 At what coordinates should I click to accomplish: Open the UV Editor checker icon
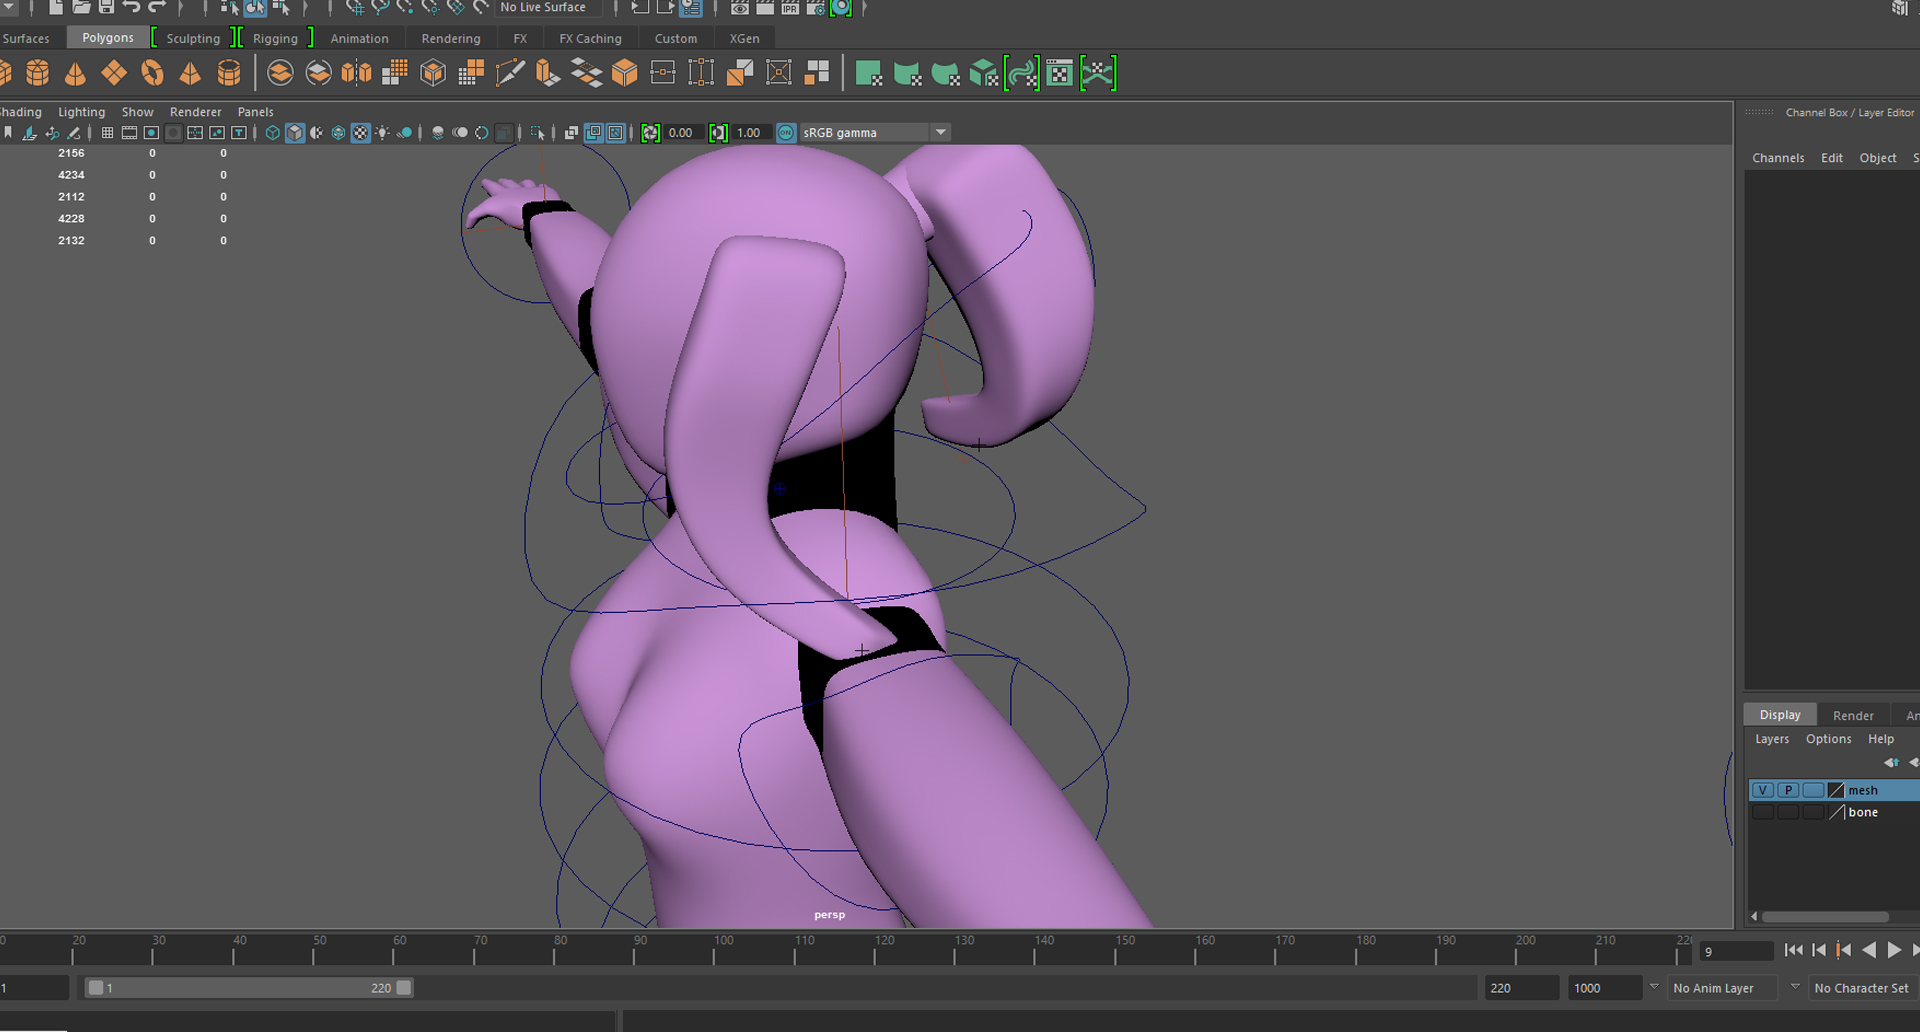click(1060, 73)
